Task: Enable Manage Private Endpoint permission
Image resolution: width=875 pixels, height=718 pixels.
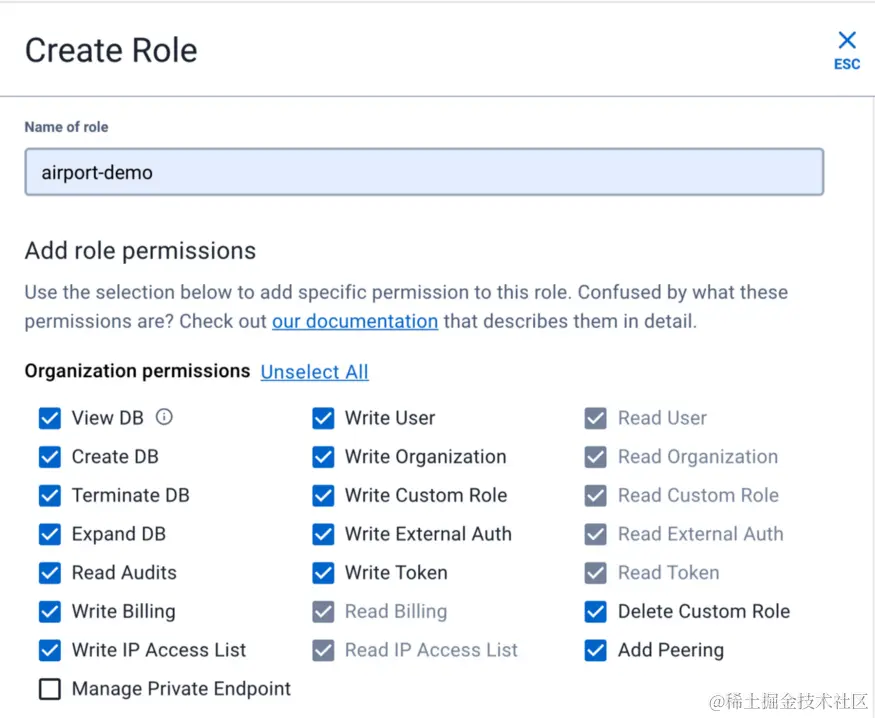Action: [50, 689]
